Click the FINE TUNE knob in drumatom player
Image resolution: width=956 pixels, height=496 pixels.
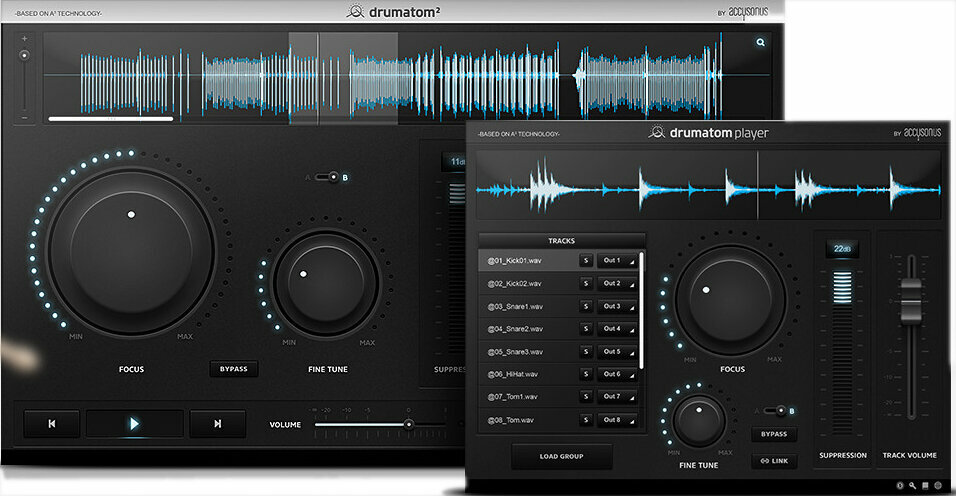[699, 420]
